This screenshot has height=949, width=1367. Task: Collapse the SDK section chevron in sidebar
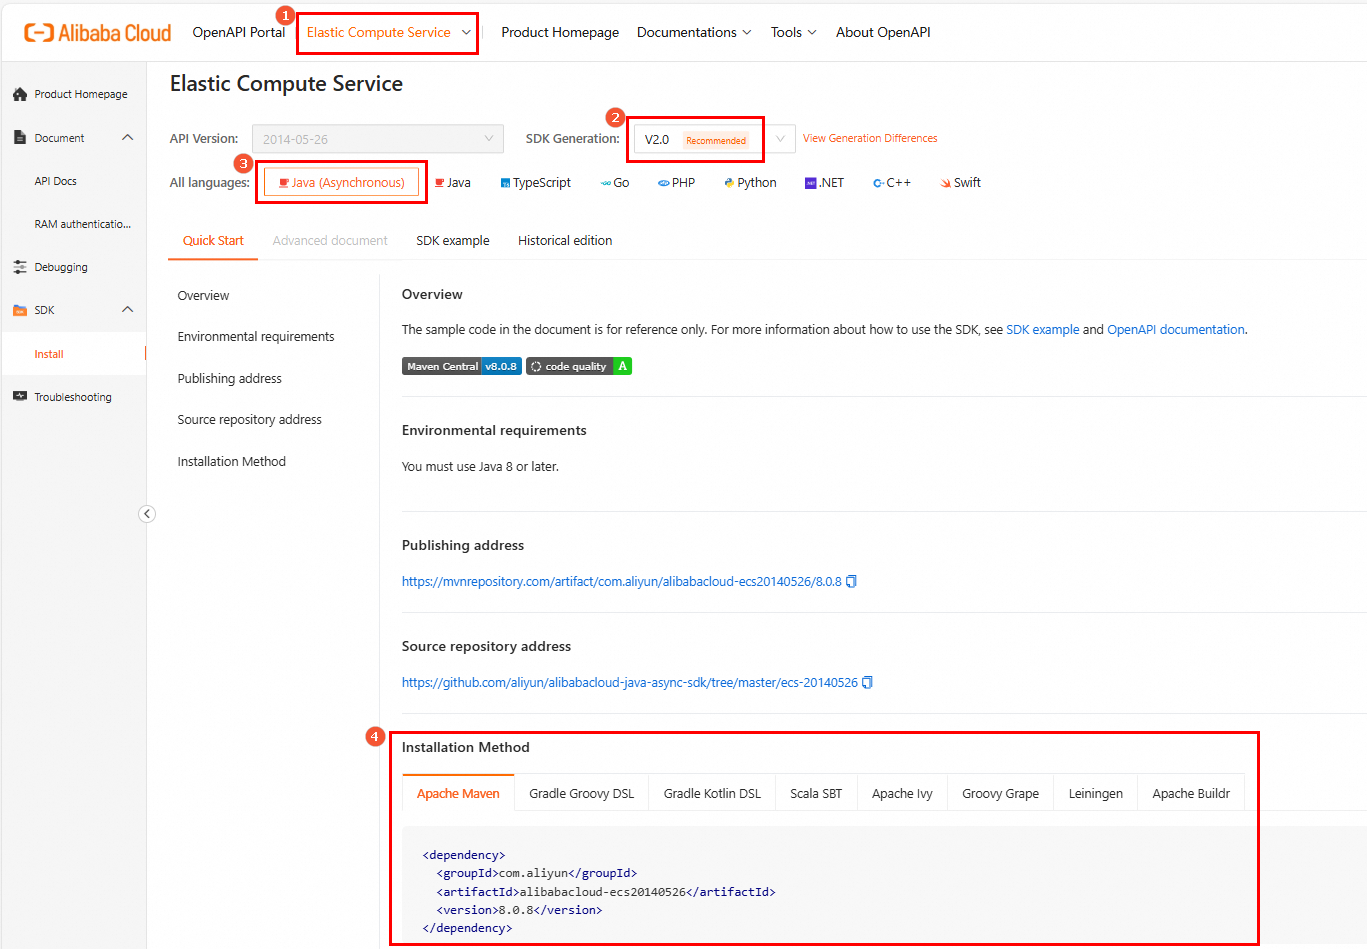tap(127, 310)
